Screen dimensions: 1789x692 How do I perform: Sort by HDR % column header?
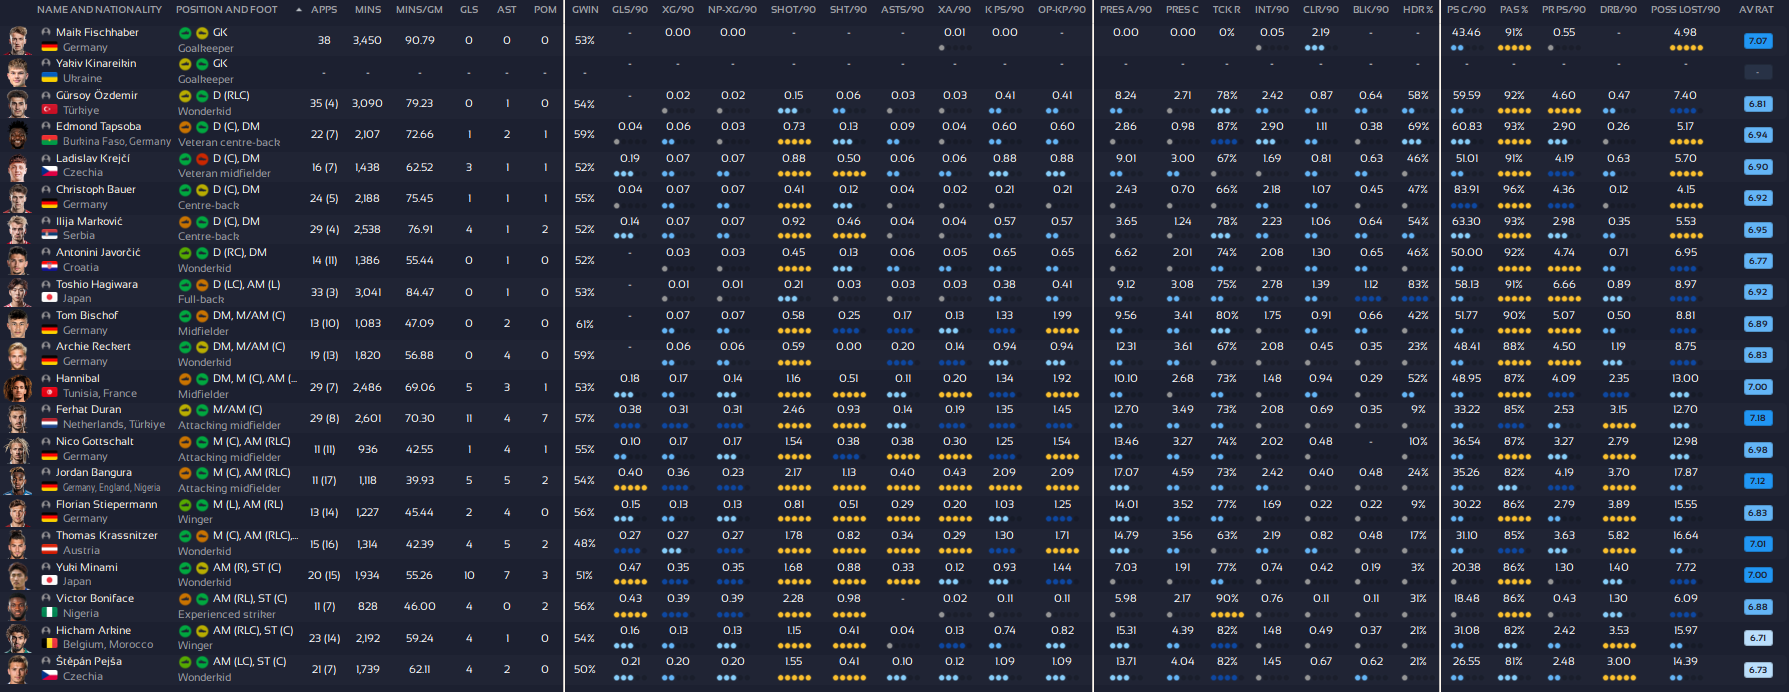coord(1418,10)
